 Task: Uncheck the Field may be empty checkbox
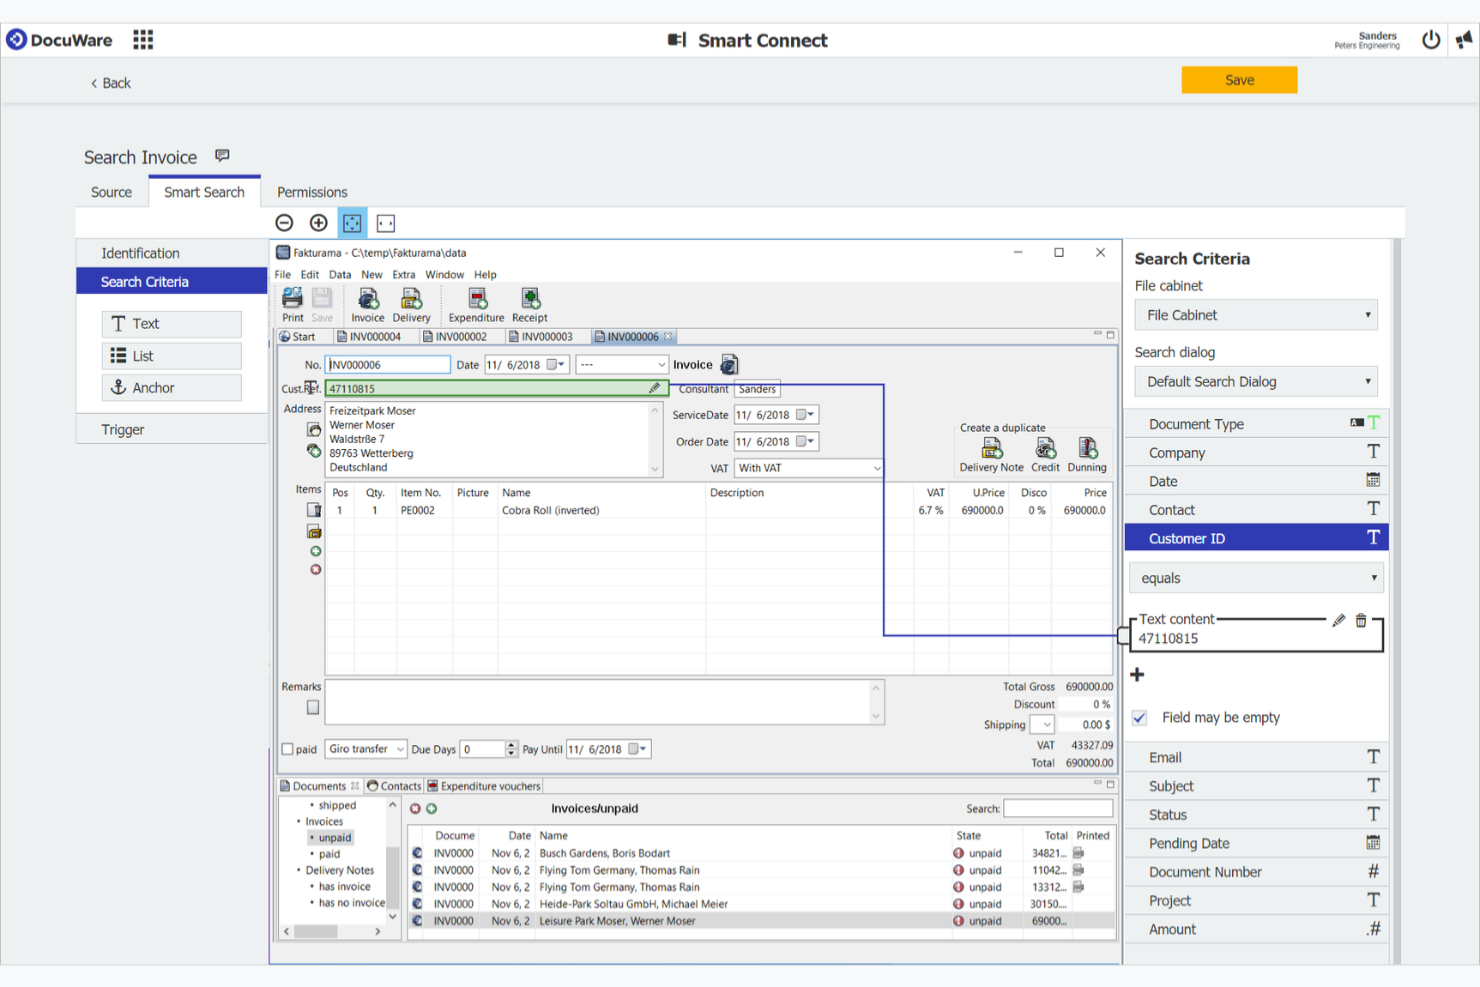1139,717
